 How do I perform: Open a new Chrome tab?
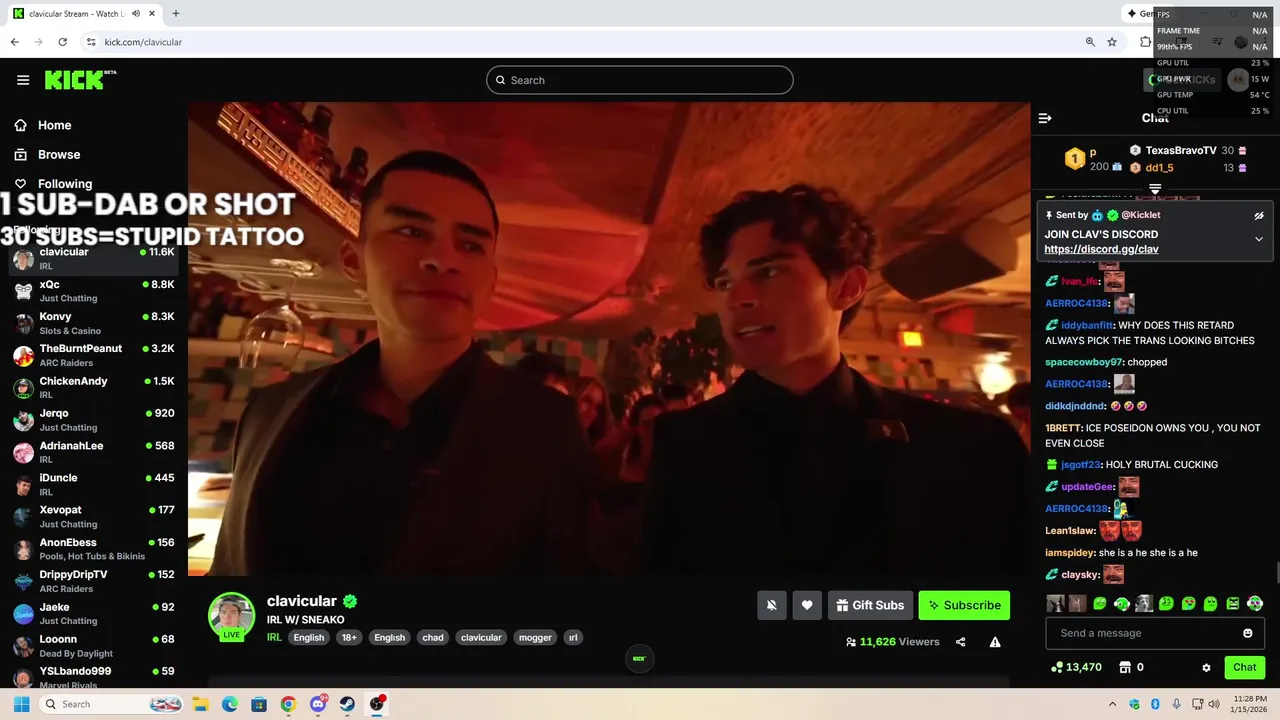176,14
